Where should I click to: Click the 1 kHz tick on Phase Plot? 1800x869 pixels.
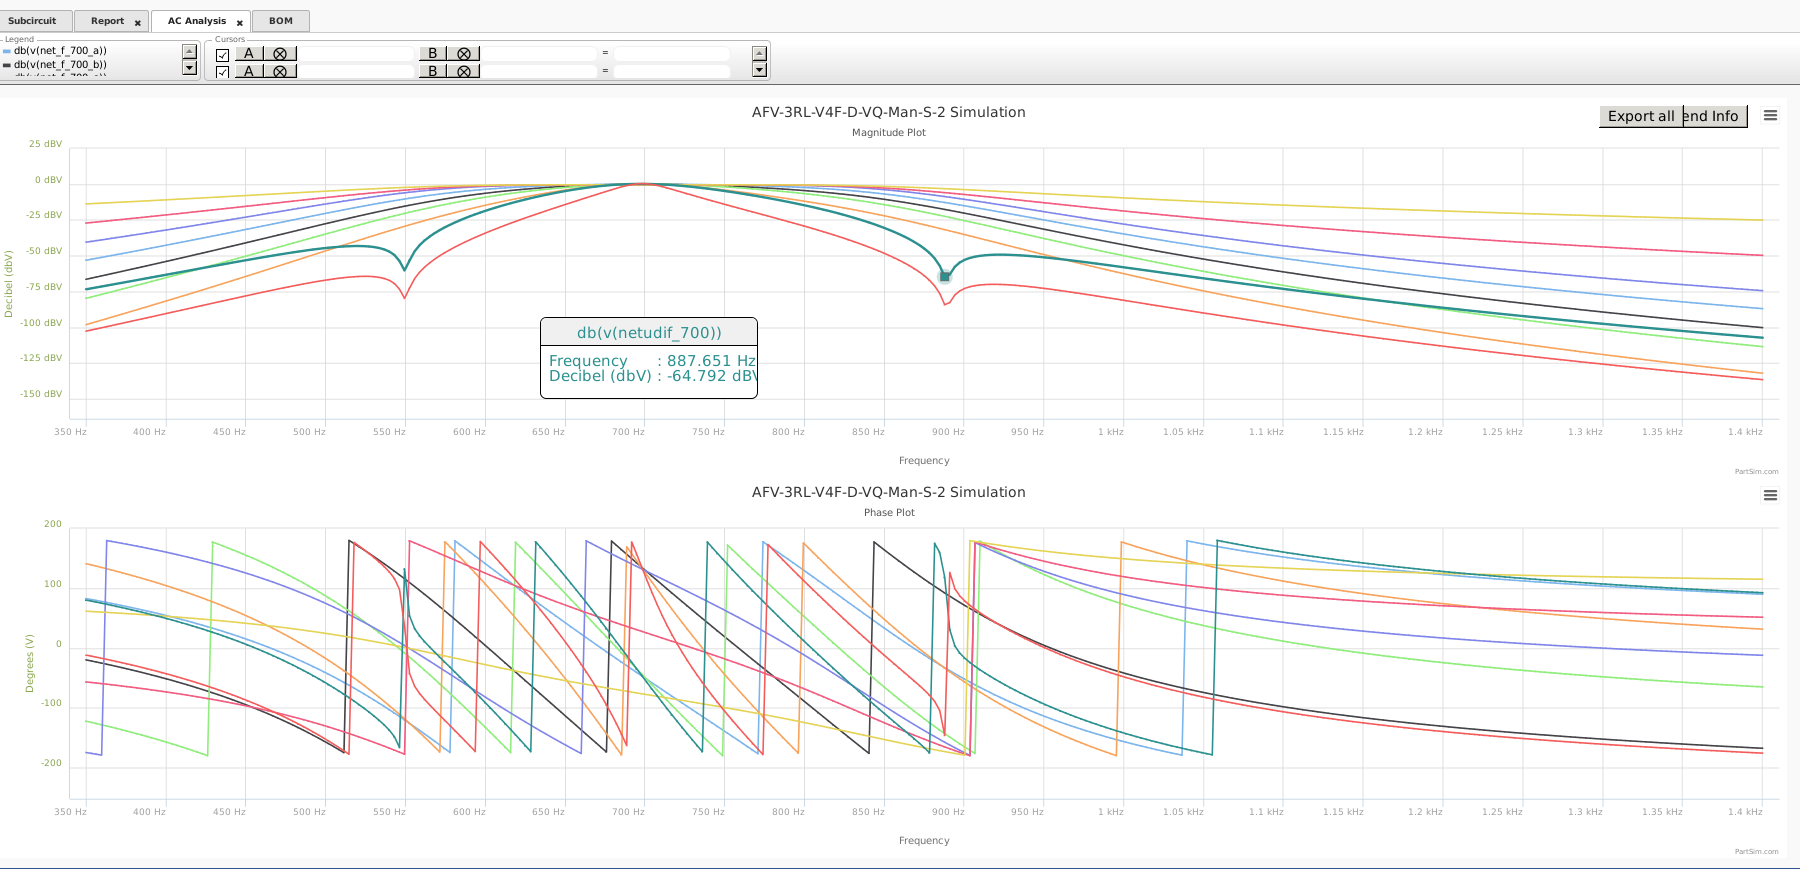pyautogui.click(x=1110, y=812)
